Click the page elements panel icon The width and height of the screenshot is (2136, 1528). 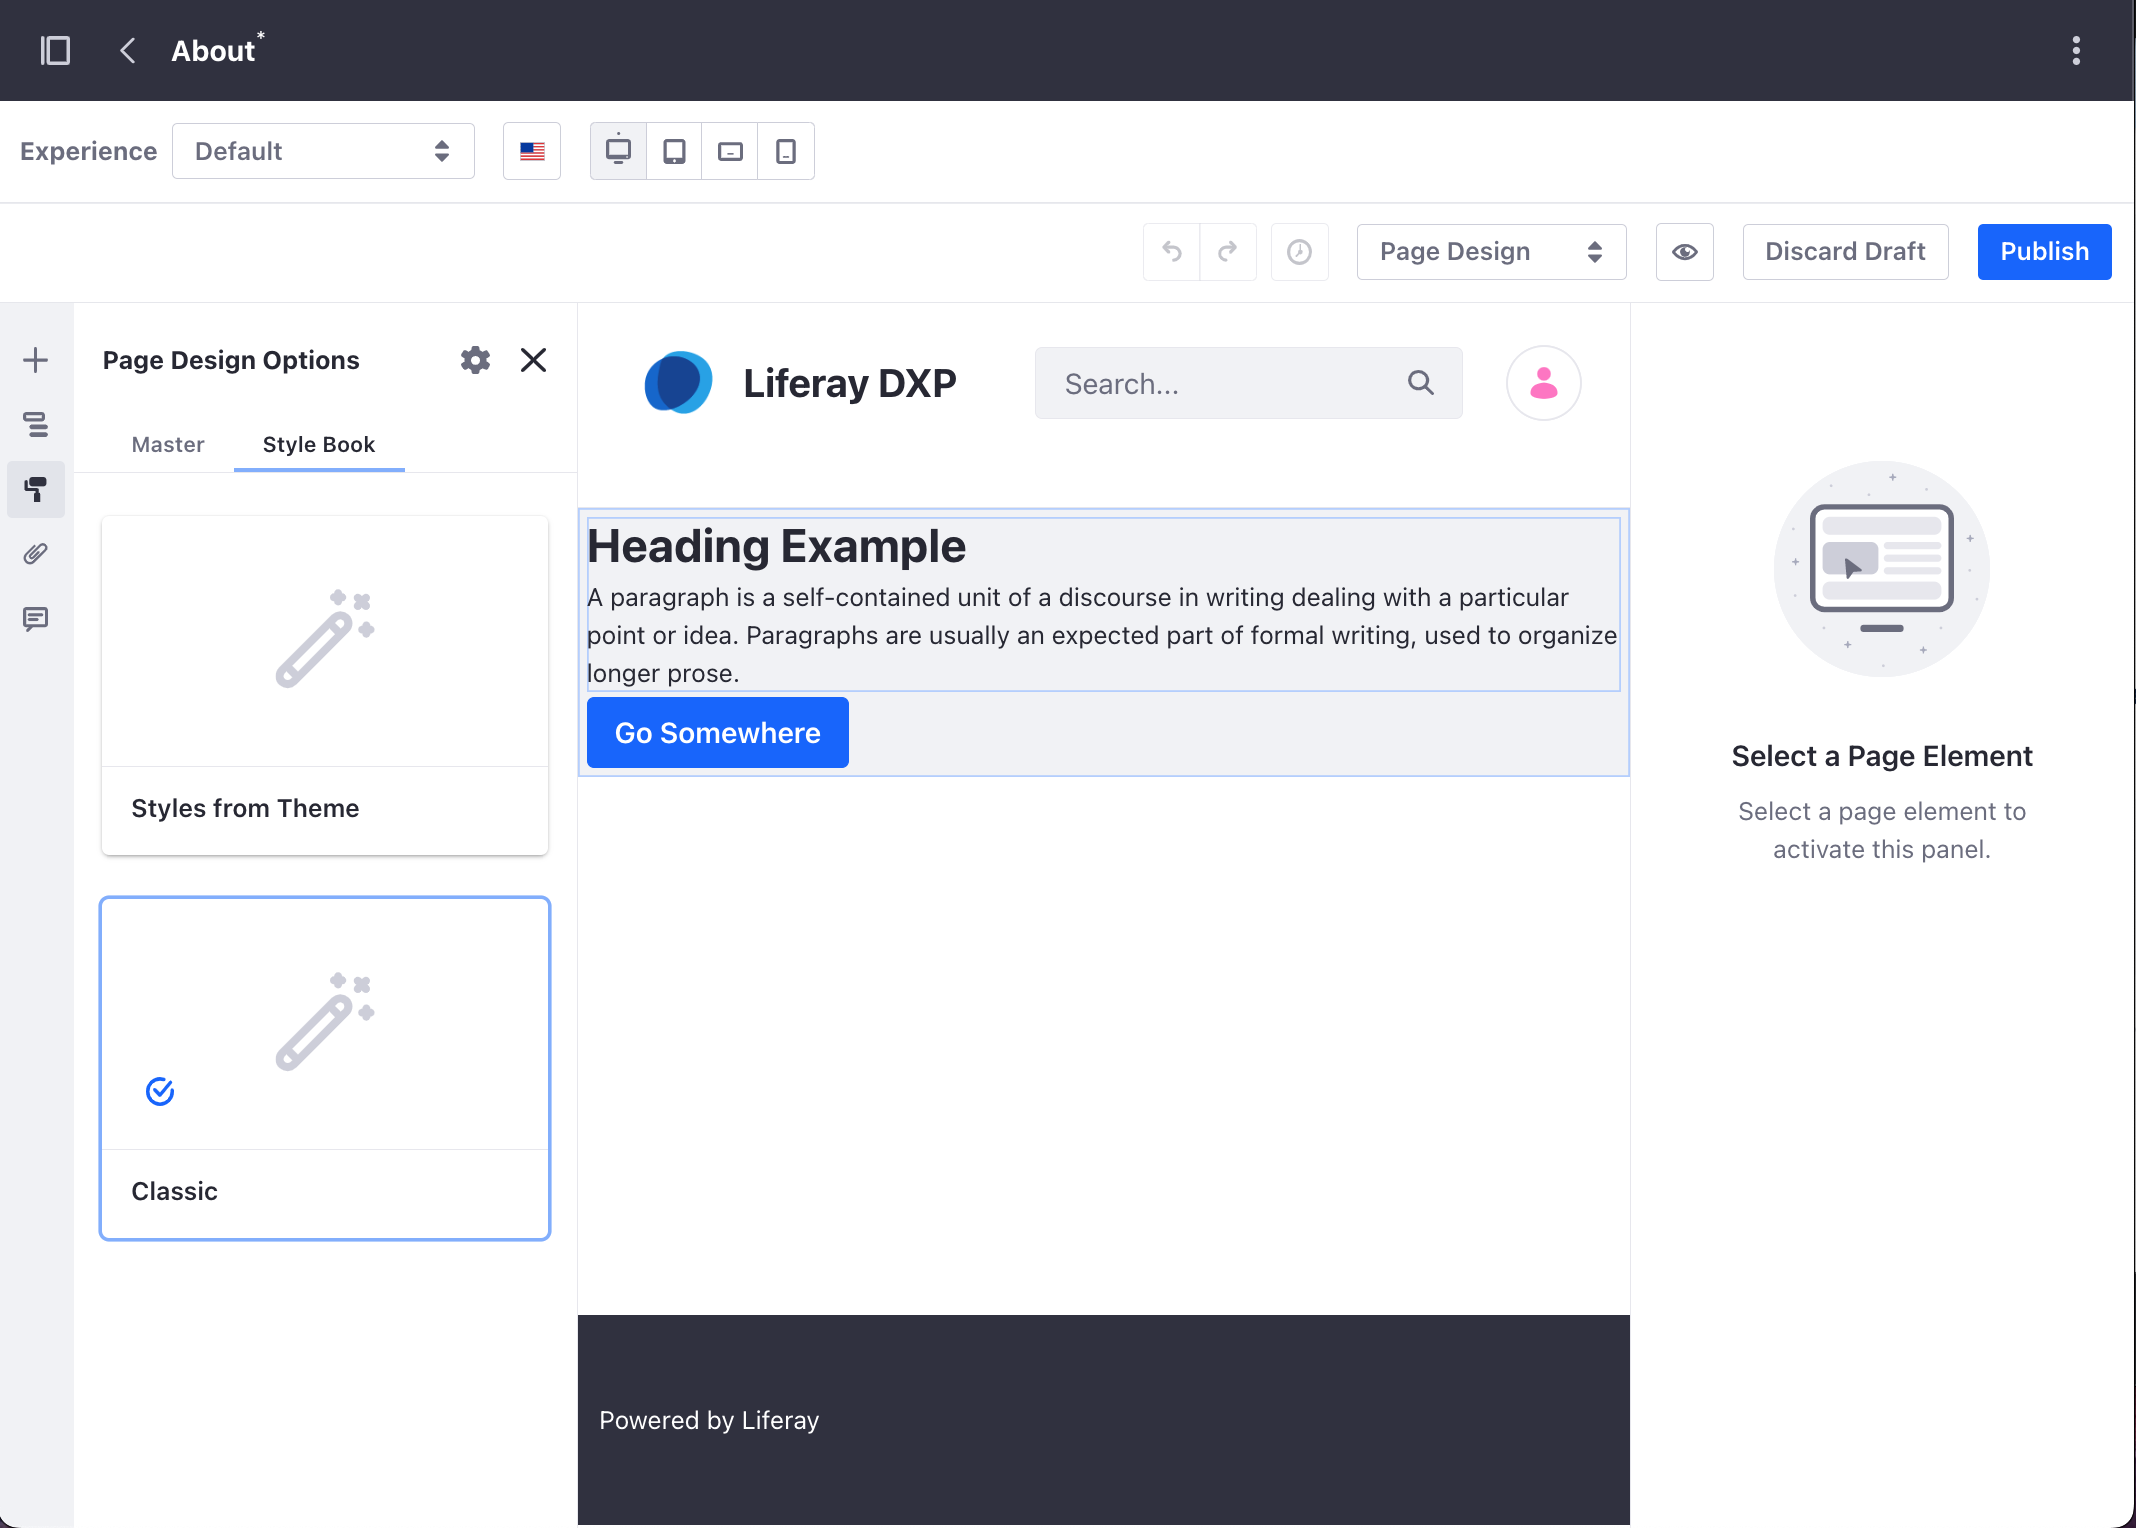(x=36, y=422)
